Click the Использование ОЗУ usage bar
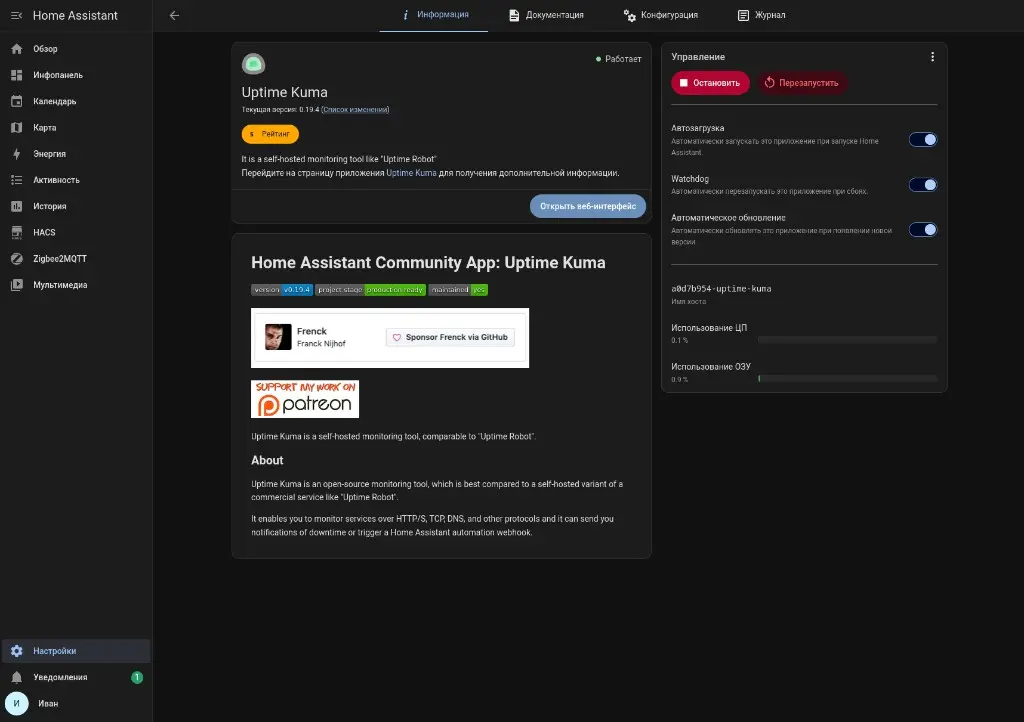Screen dimensions: 1024x722 tap(847, 379)
